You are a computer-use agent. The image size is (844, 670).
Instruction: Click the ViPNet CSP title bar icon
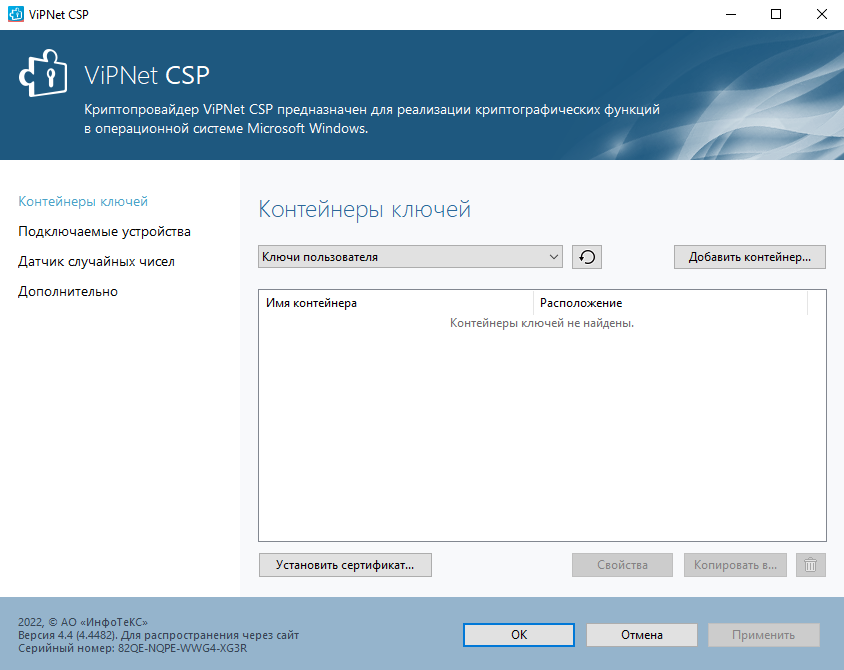16,14
